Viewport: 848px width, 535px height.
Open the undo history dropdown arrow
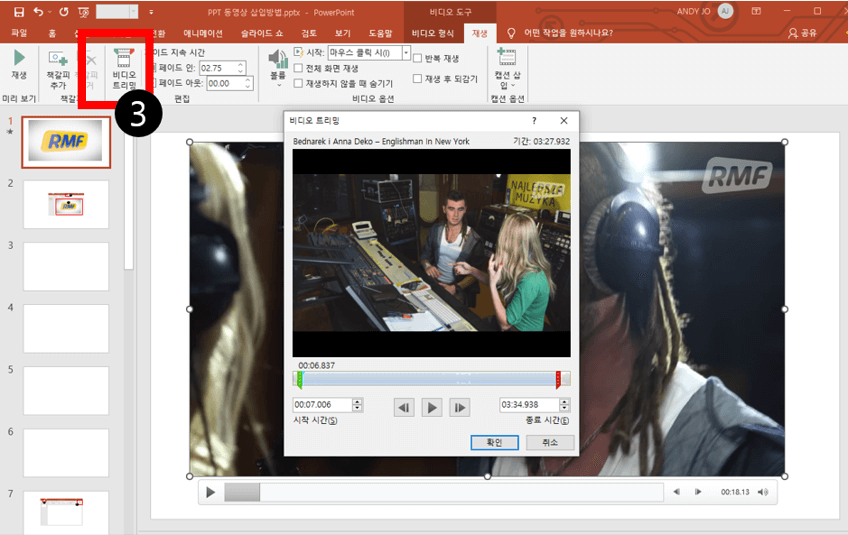(49, 12)
